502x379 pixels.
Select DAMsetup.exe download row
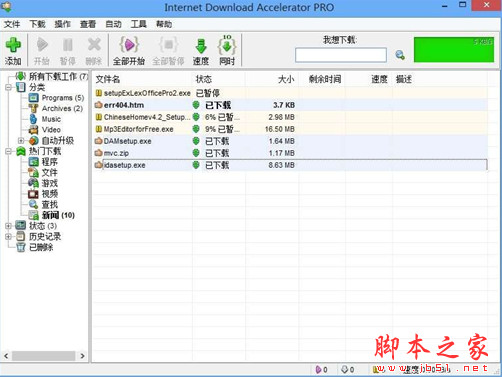click(291, 141)
